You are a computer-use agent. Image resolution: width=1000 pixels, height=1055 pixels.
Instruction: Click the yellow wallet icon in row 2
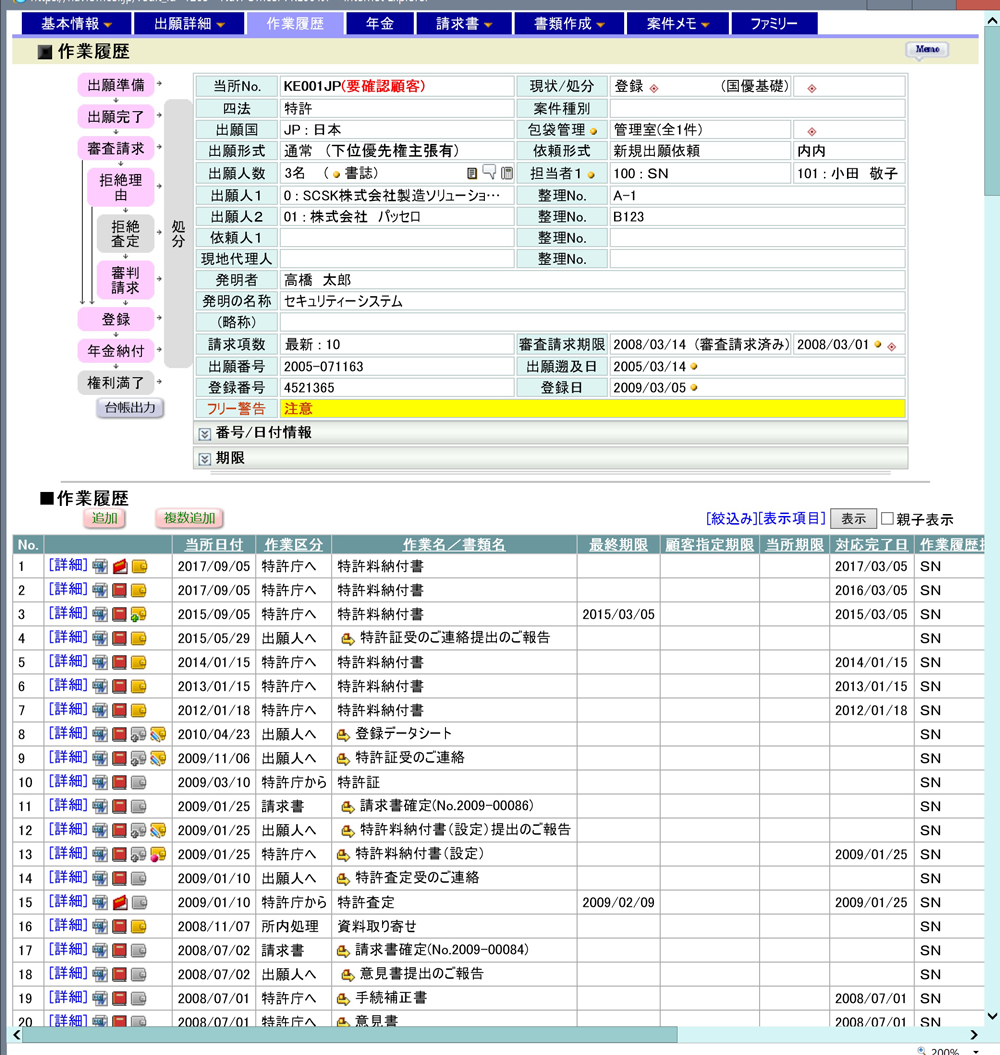pyautogui.click(x=139, y=591)
